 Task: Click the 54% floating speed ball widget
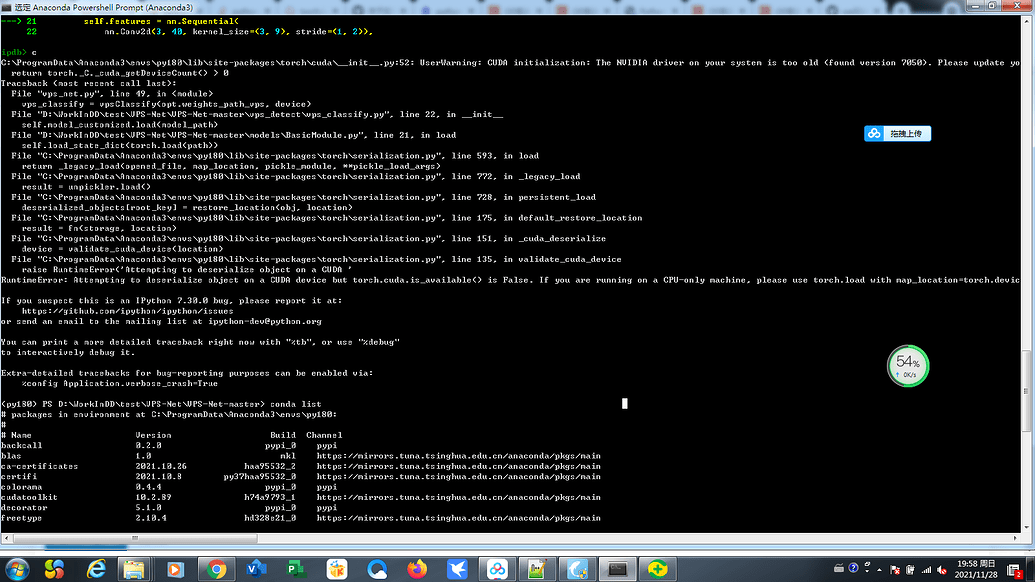click(907, 366)
